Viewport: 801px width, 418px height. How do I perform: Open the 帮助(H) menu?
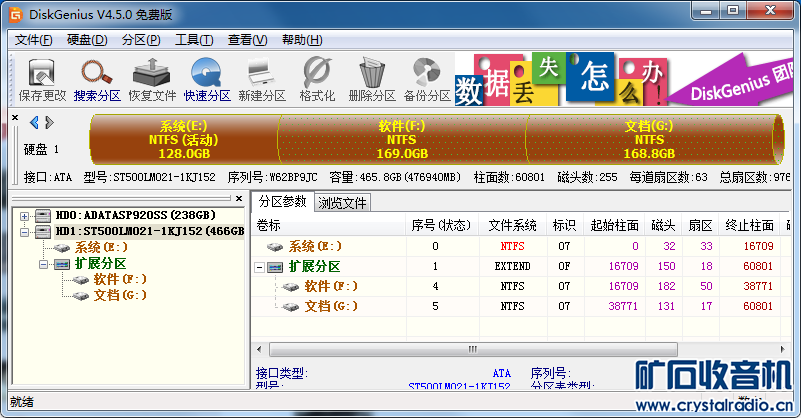(x=302, y=40)
